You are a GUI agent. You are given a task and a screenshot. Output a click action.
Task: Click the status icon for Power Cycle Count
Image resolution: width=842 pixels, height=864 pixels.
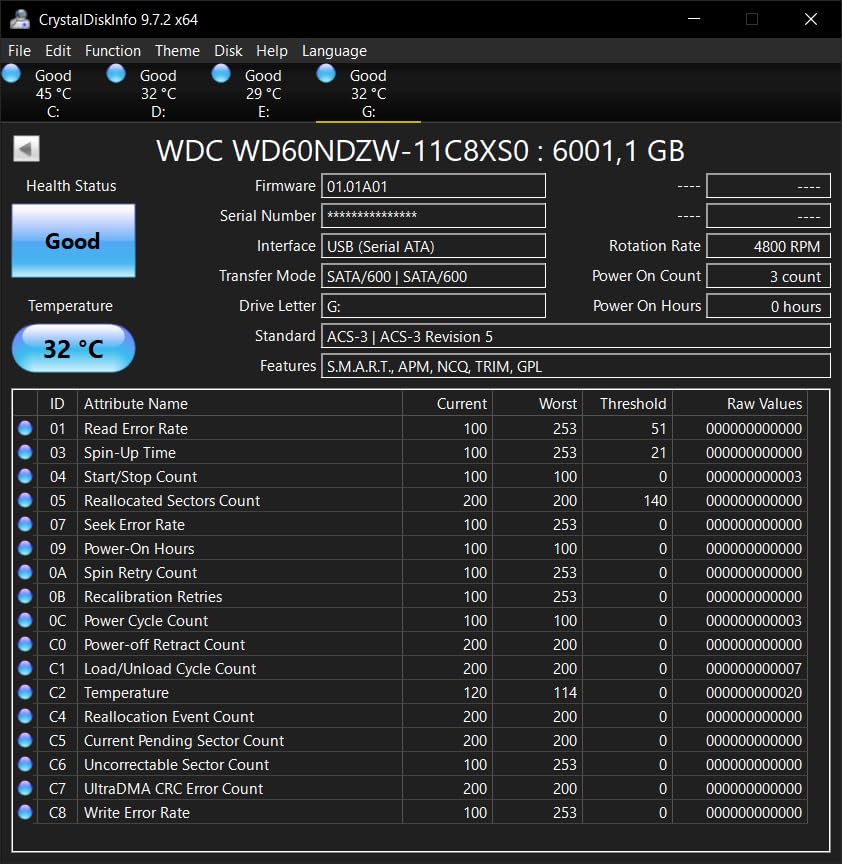[x=25, y=620]
